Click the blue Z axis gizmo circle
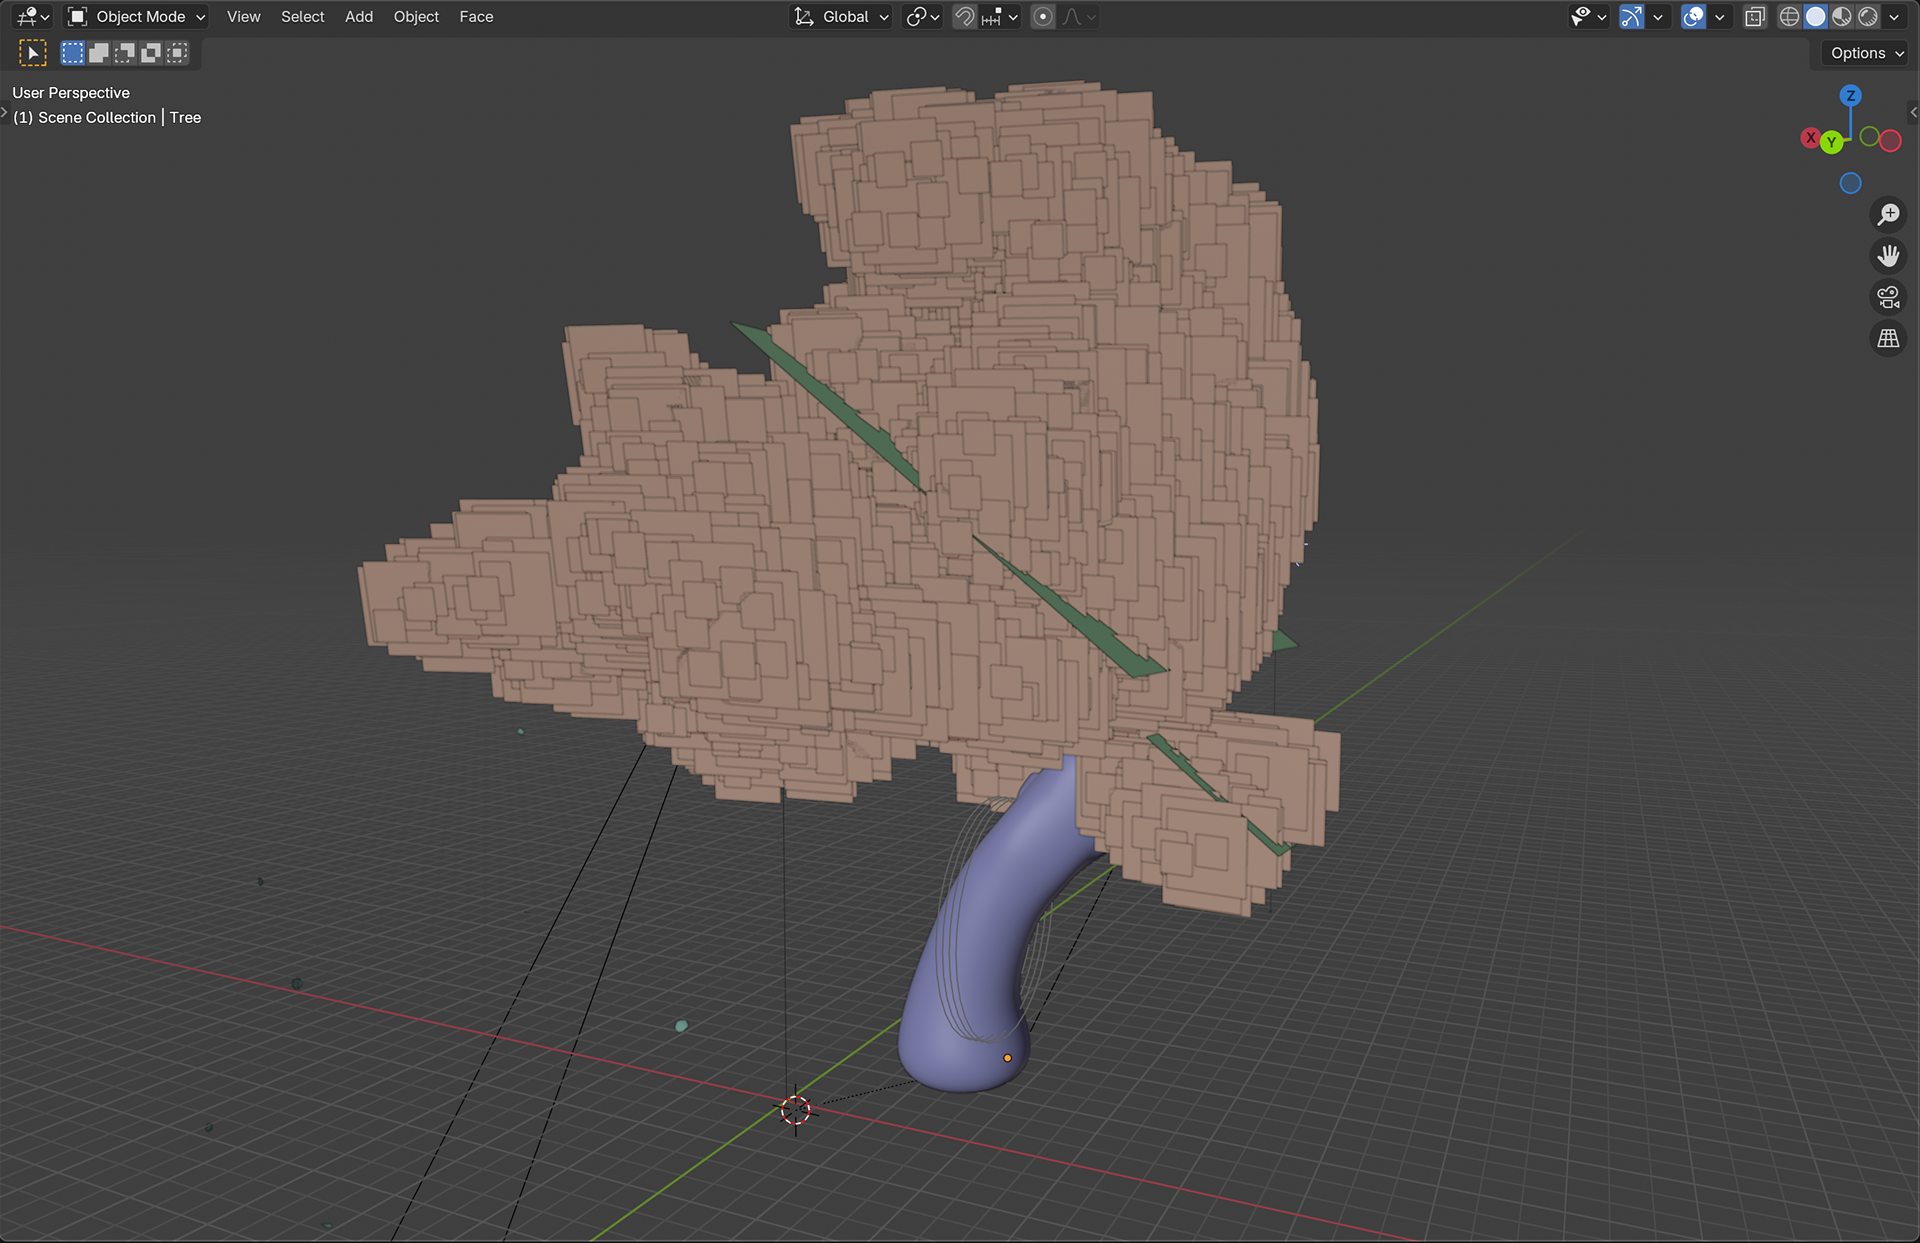Viewport: 1920px width, 1243px height. (1850, 96)
